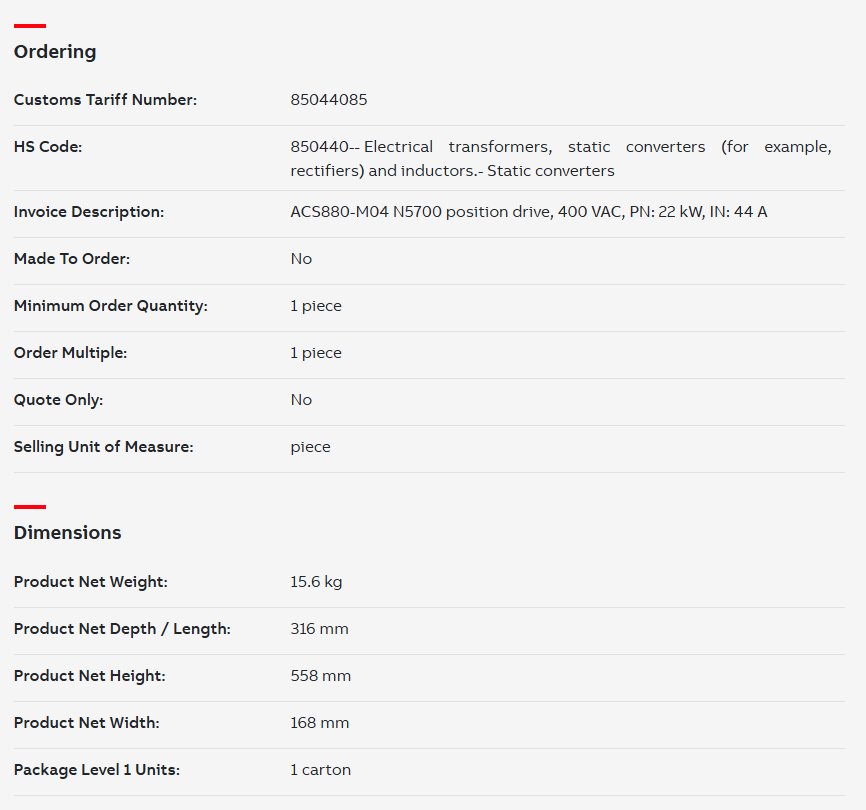This screenshot has width=866, height=810.
Task: Click the tariff number value 85044085
Action: [329, 99]
